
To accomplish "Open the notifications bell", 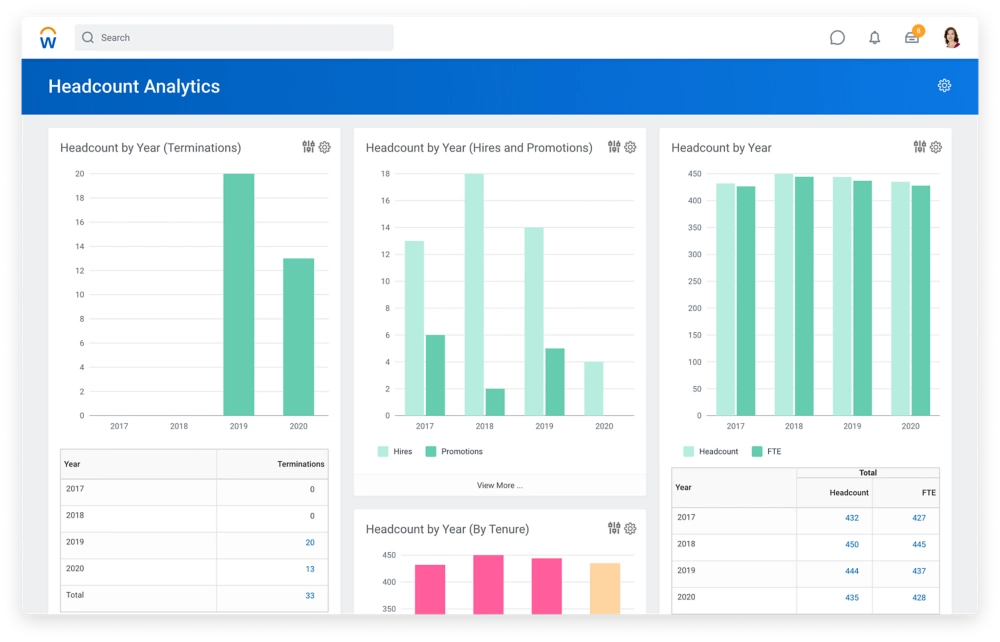I will (x=875, y=38).
